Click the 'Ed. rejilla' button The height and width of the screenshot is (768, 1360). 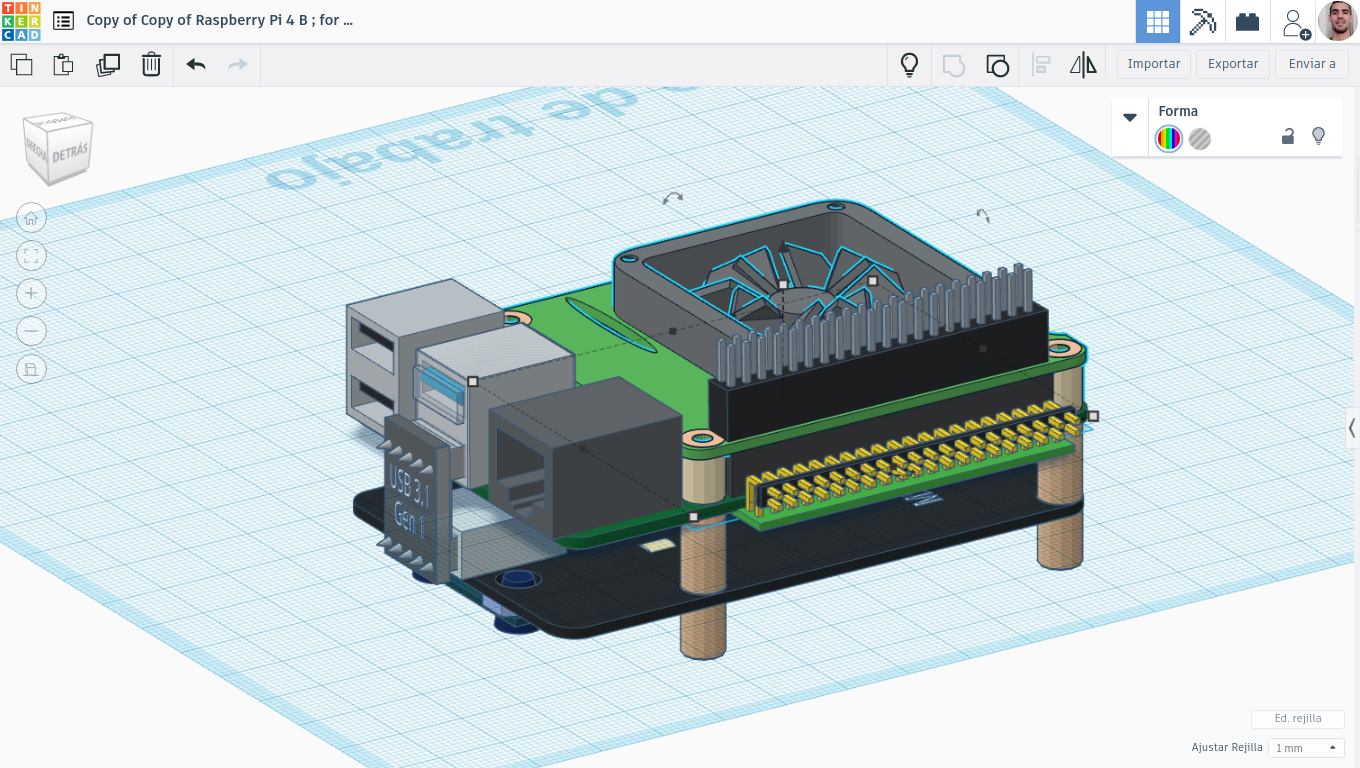click(1298, 719)
